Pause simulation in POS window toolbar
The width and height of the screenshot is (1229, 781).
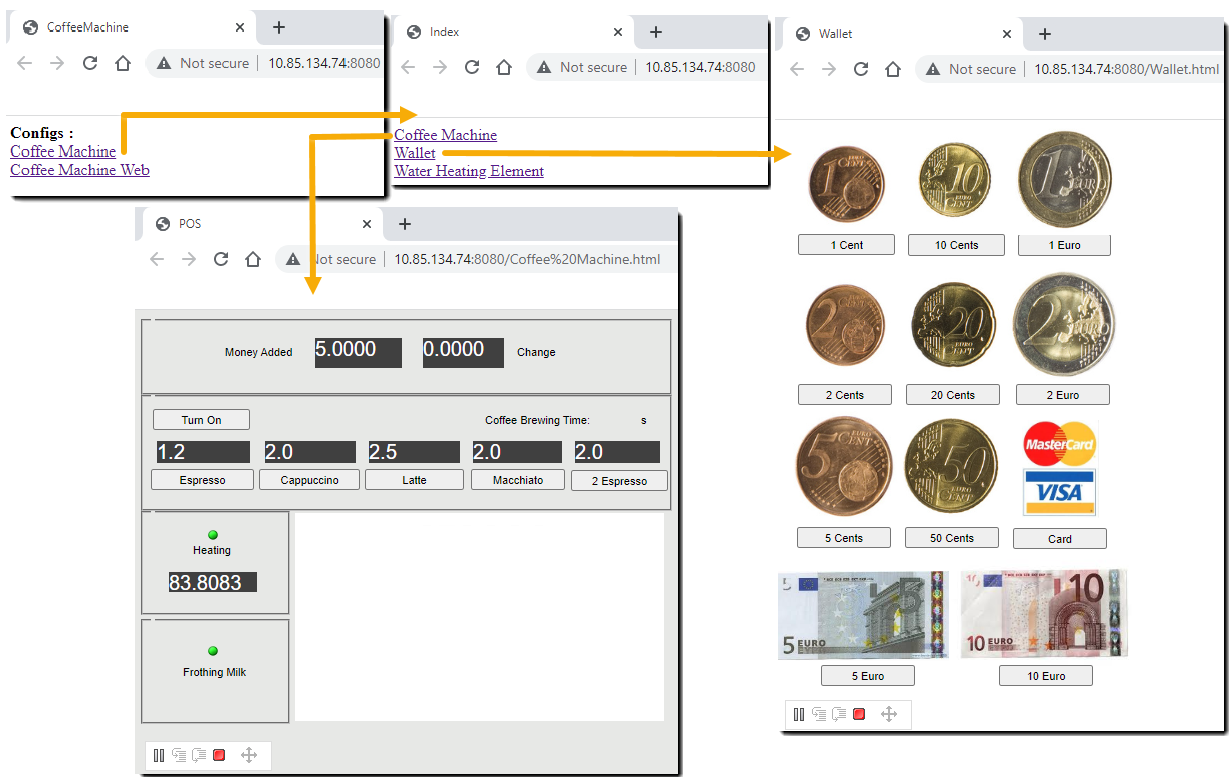158,755
